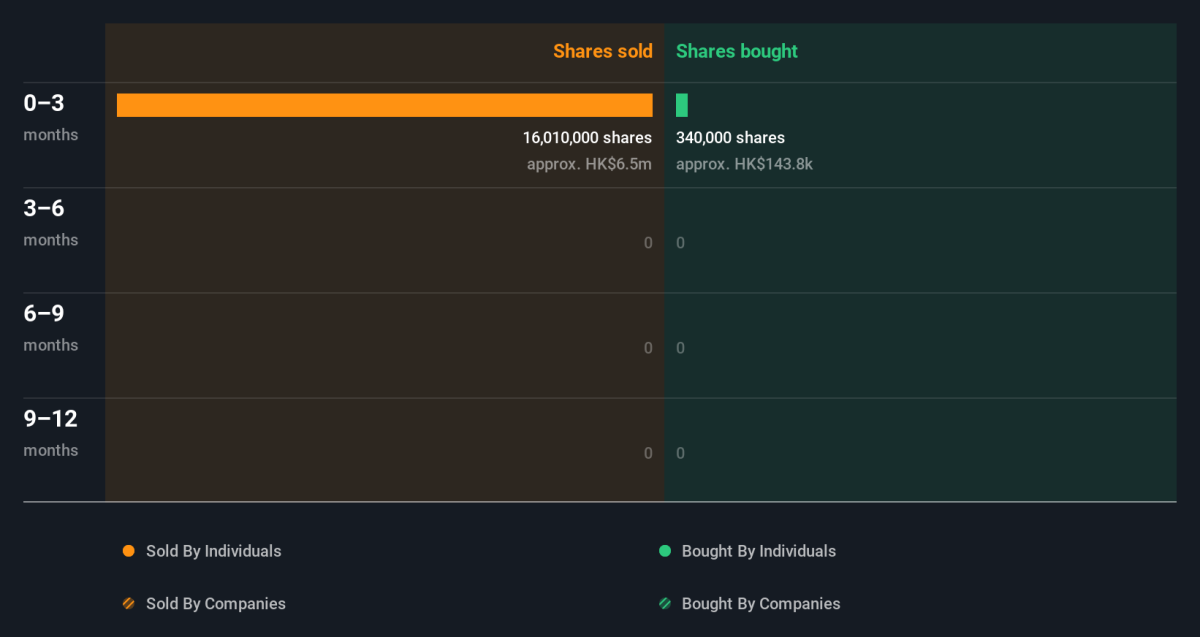Select the Shares sold column header
Image resolution: width=1200 pixels, height=637 pixels.
point(603,51)
